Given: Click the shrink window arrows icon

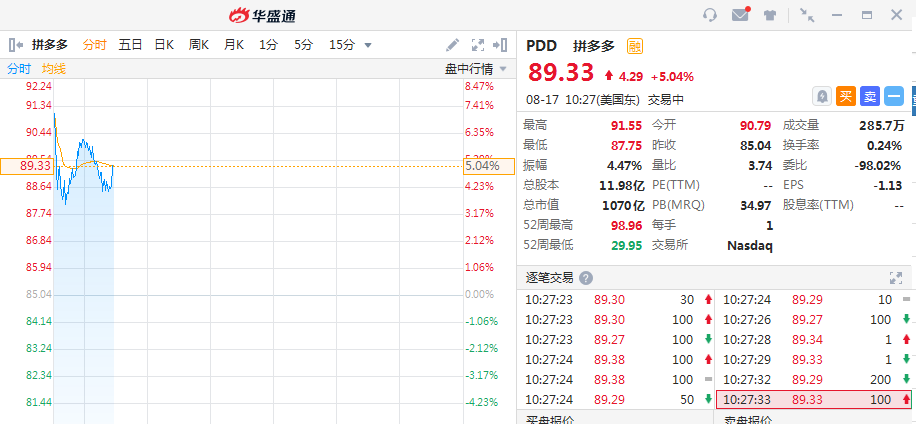Looking at the screenshot, I should click(x=807, y=15).
